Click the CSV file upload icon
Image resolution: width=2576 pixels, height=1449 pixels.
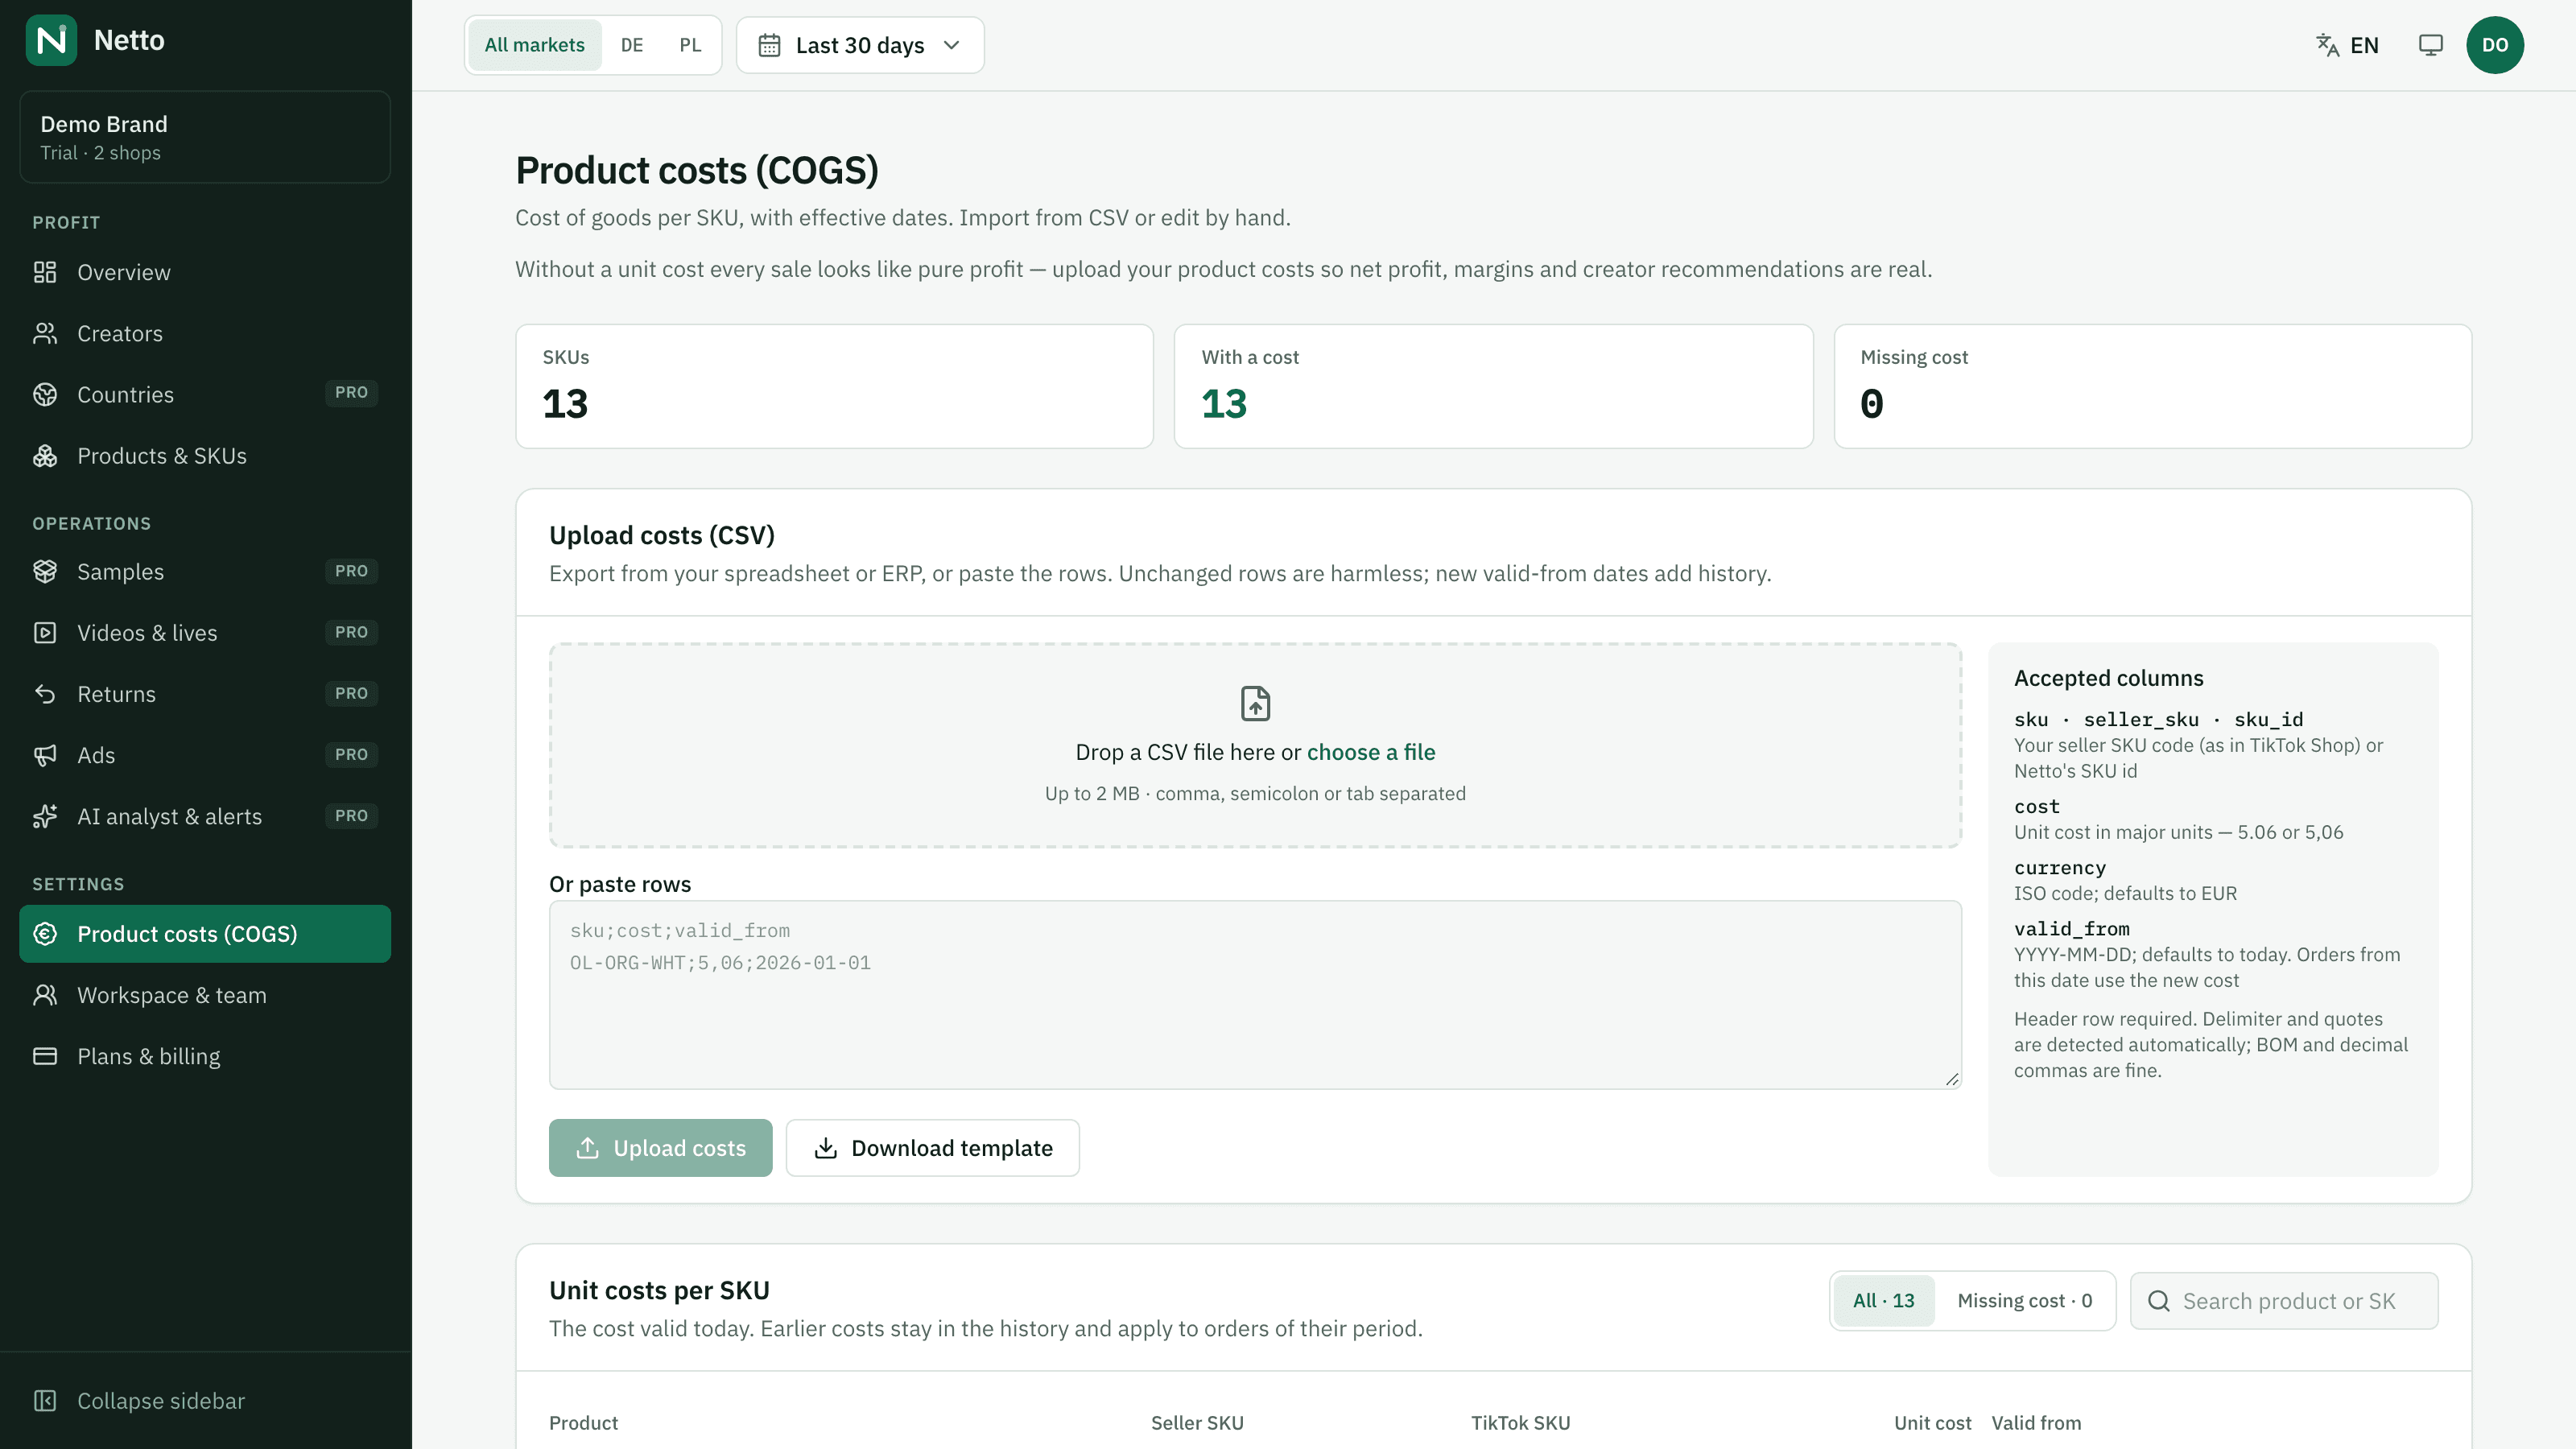pos(1255,703)
